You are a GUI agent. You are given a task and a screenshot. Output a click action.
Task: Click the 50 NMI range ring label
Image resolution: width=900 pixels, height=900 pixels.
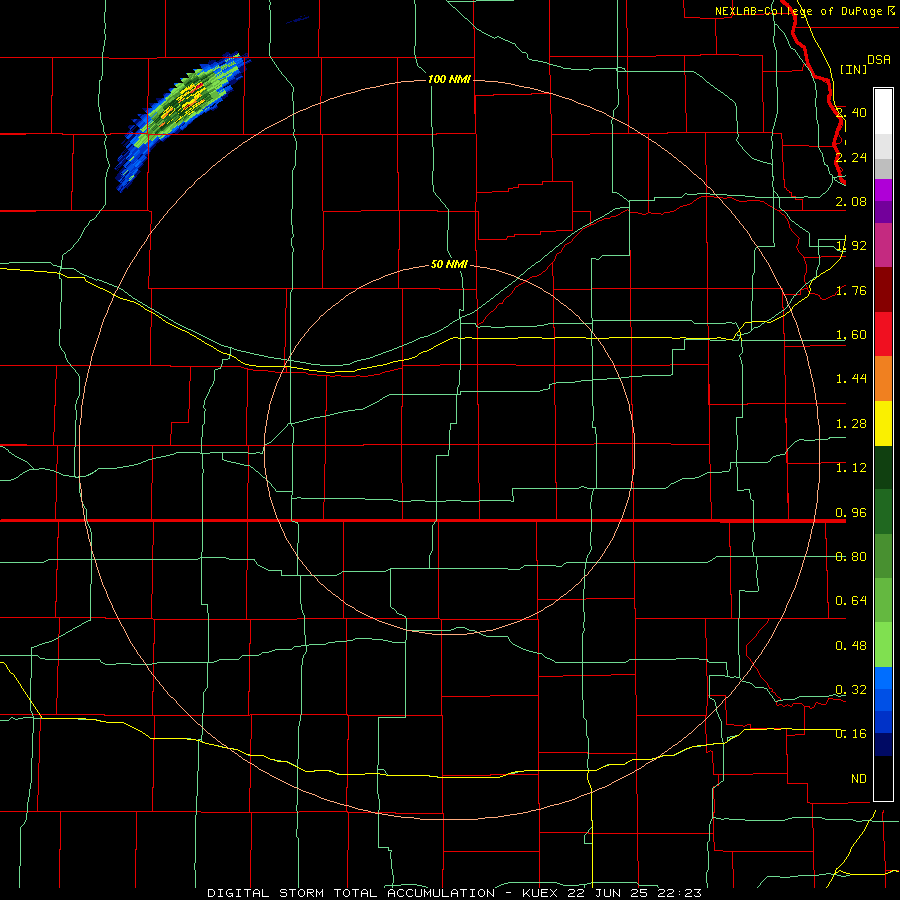click(449, 265)
